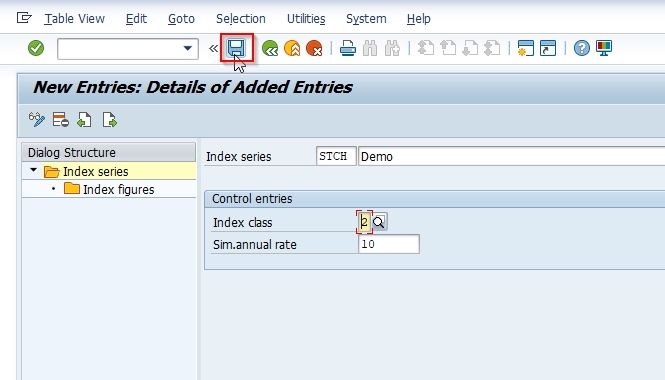Open the Goto menu
The image size is (665, 380).
[181, 19]
